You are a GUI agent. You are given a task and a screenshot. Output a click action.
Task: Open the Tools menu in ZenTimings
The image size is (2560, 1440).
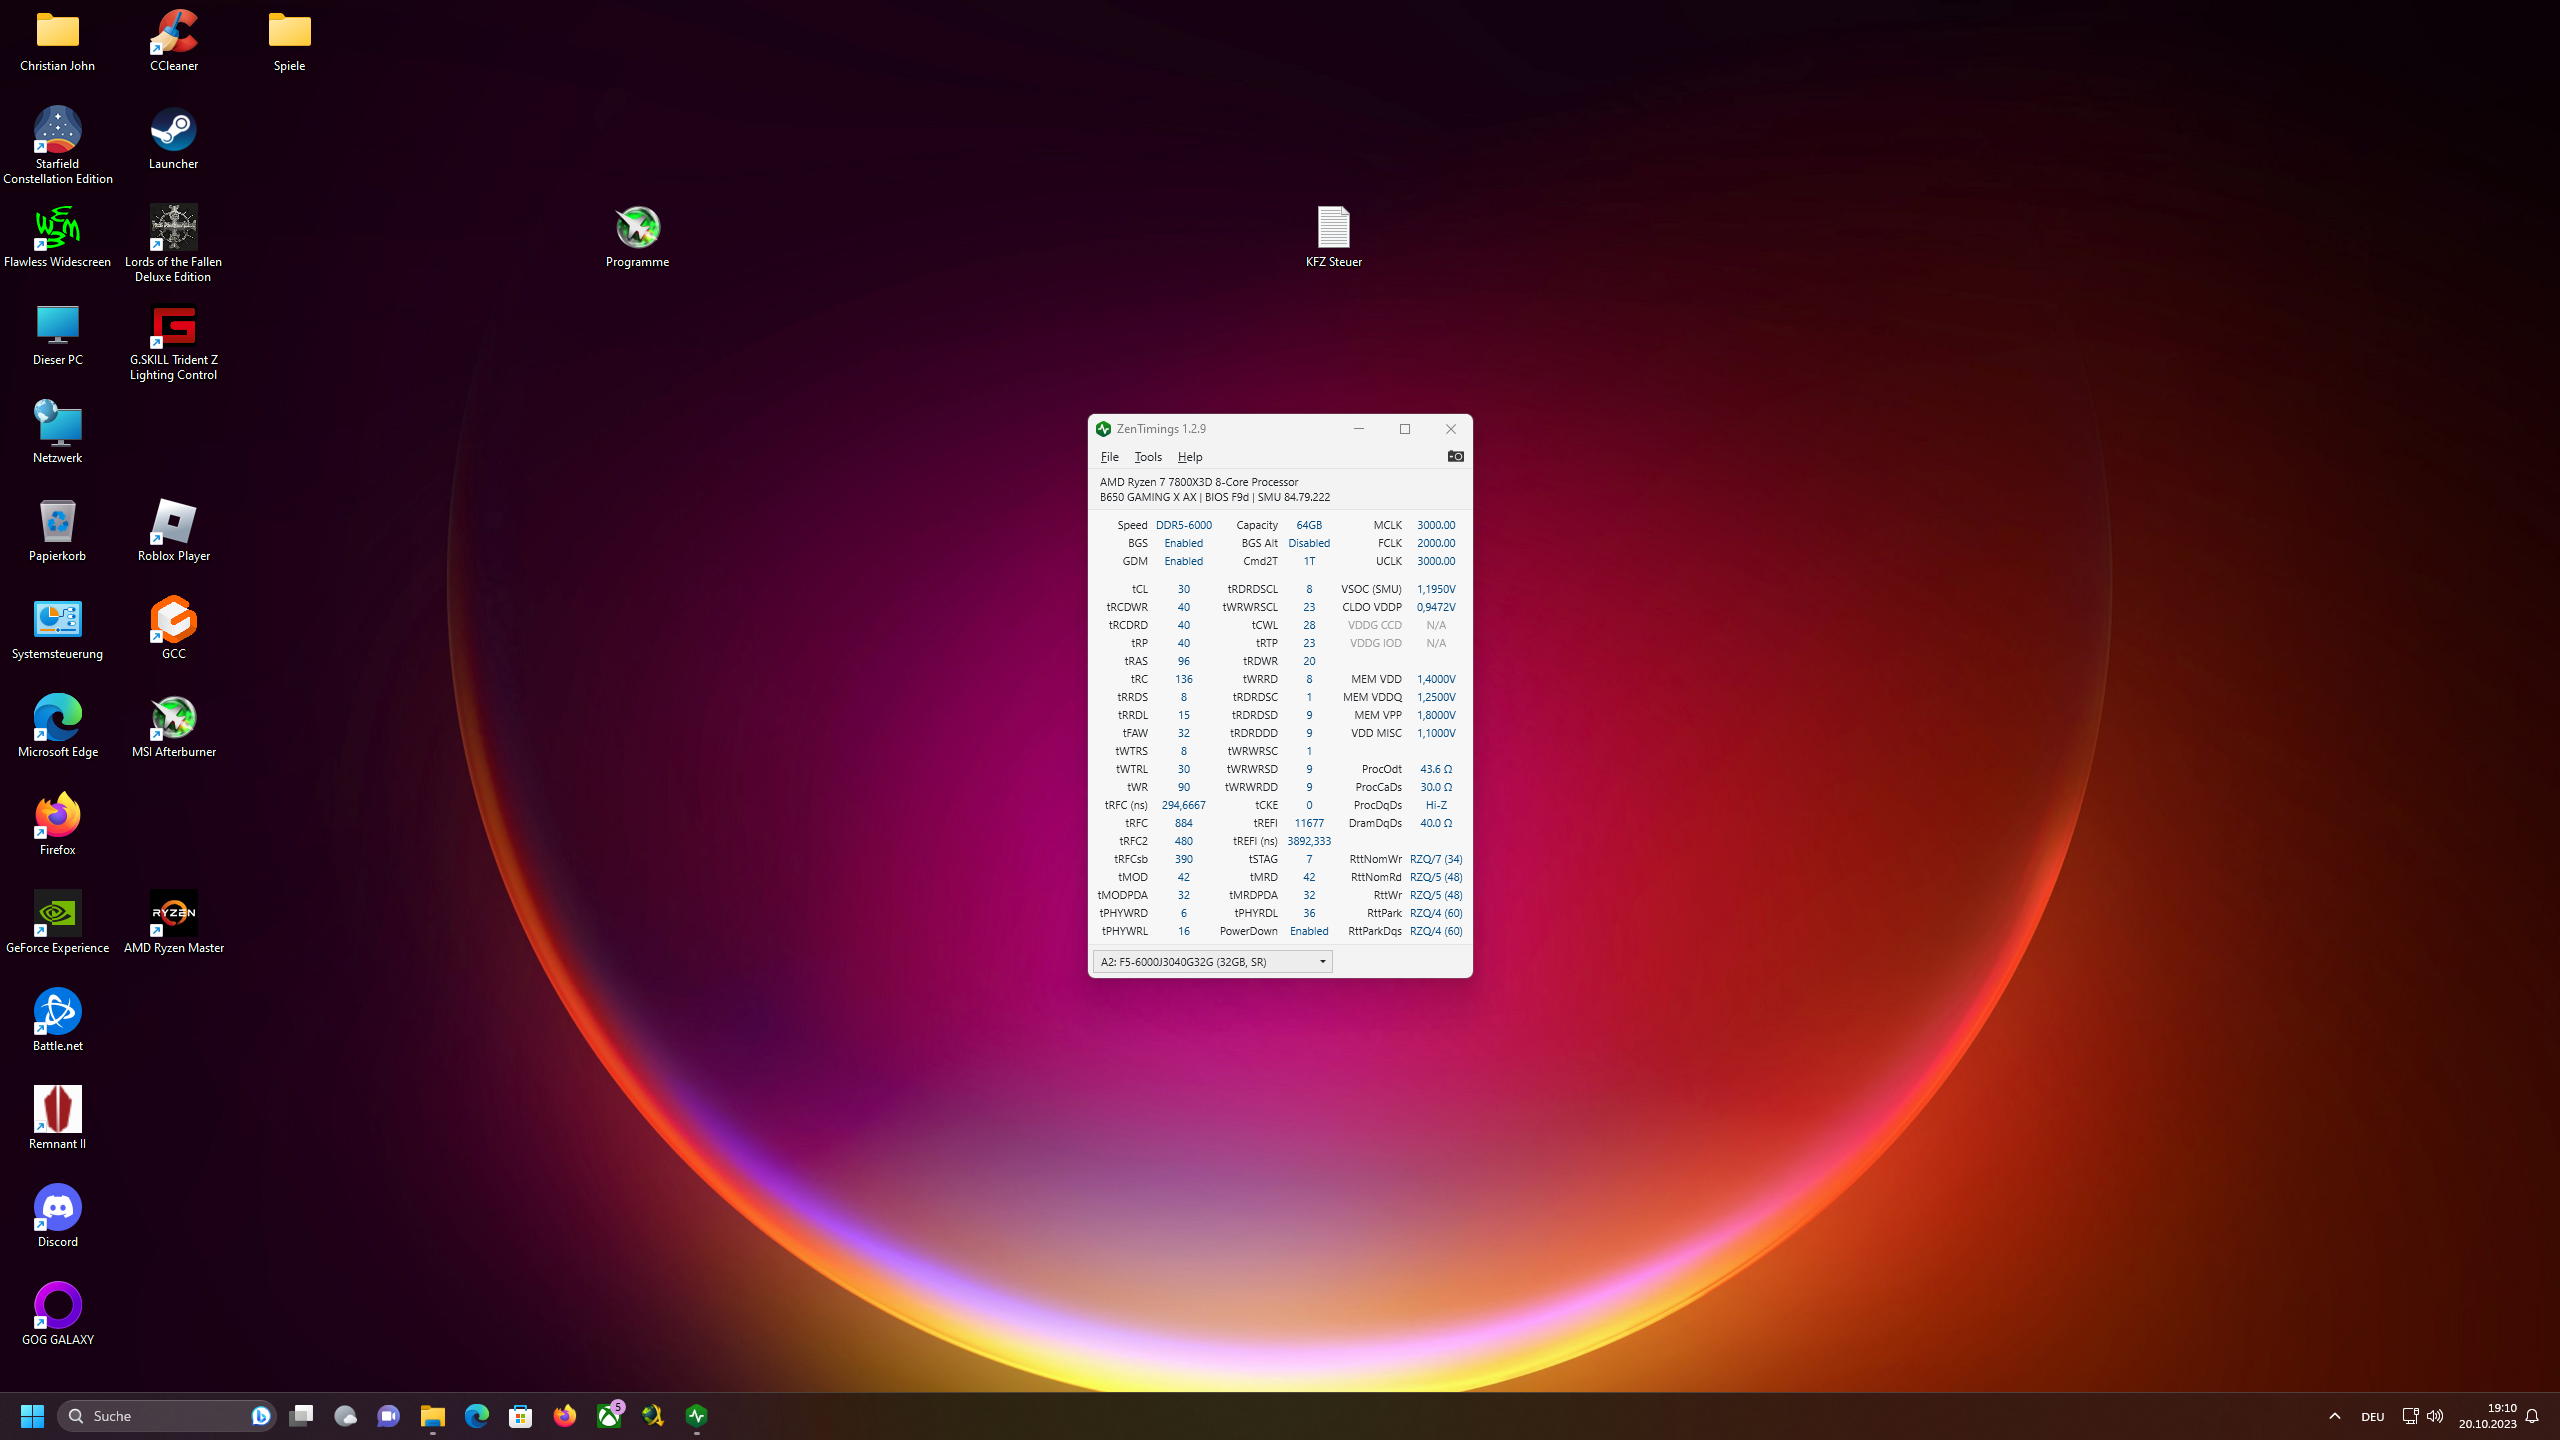(1147, 457)
